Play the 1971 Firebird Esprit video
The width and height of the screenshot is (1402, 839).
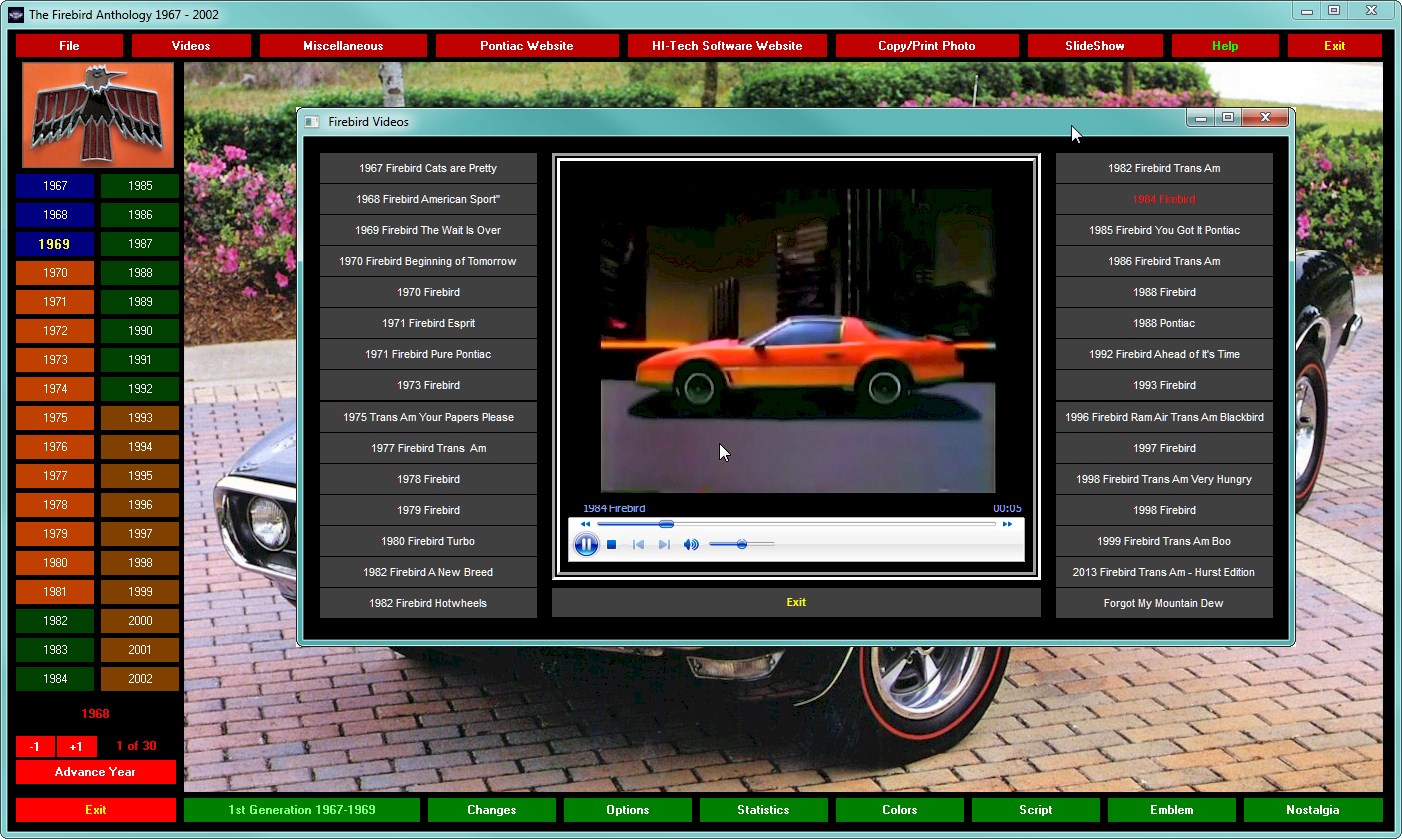[x=428, y=323]
